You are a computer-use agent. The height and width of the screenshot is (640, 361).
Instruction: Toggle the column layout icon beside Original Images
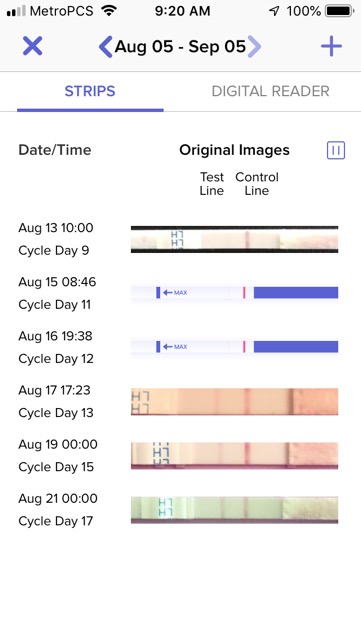(x=336, y=150)
